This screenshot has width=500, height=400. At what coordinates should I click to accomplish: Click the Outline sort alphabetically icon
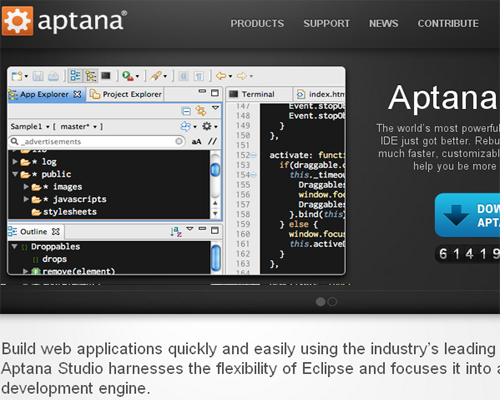[x=176, y=232]
